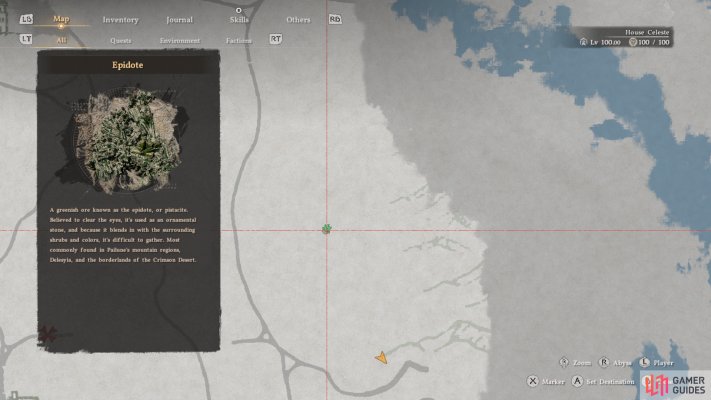Click the 100 / 100 shield counter
Screen dimensions: 711x400
(653, 43)
